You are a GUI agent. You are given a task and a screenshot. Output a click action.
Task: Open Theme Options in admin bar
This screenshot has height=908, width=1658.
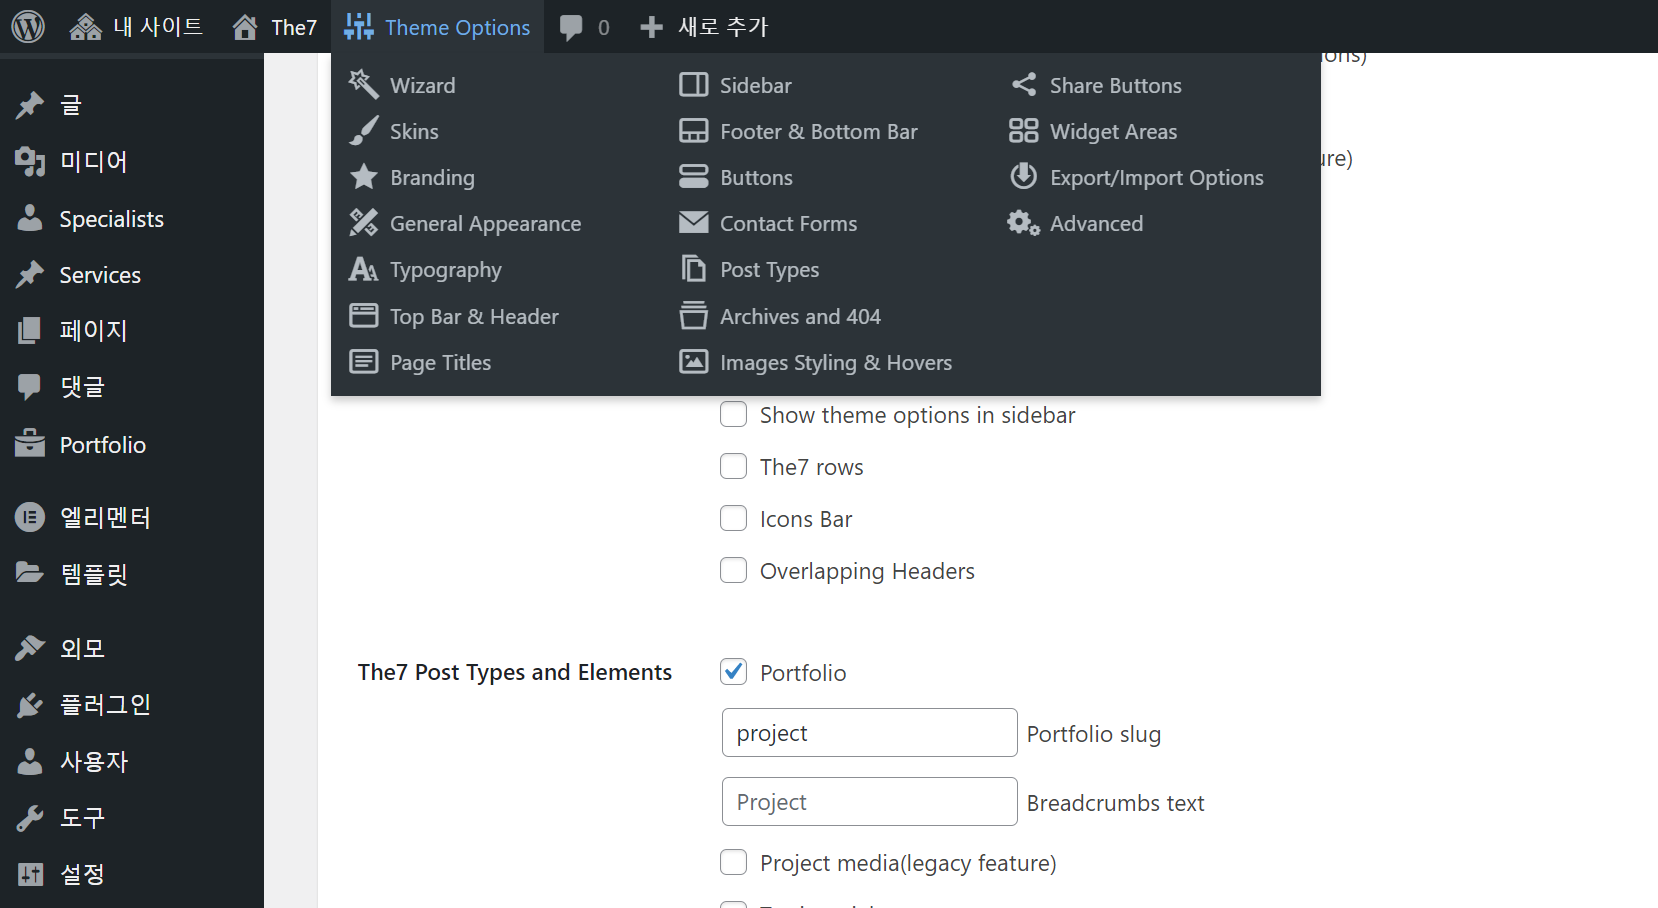[437, 27]
